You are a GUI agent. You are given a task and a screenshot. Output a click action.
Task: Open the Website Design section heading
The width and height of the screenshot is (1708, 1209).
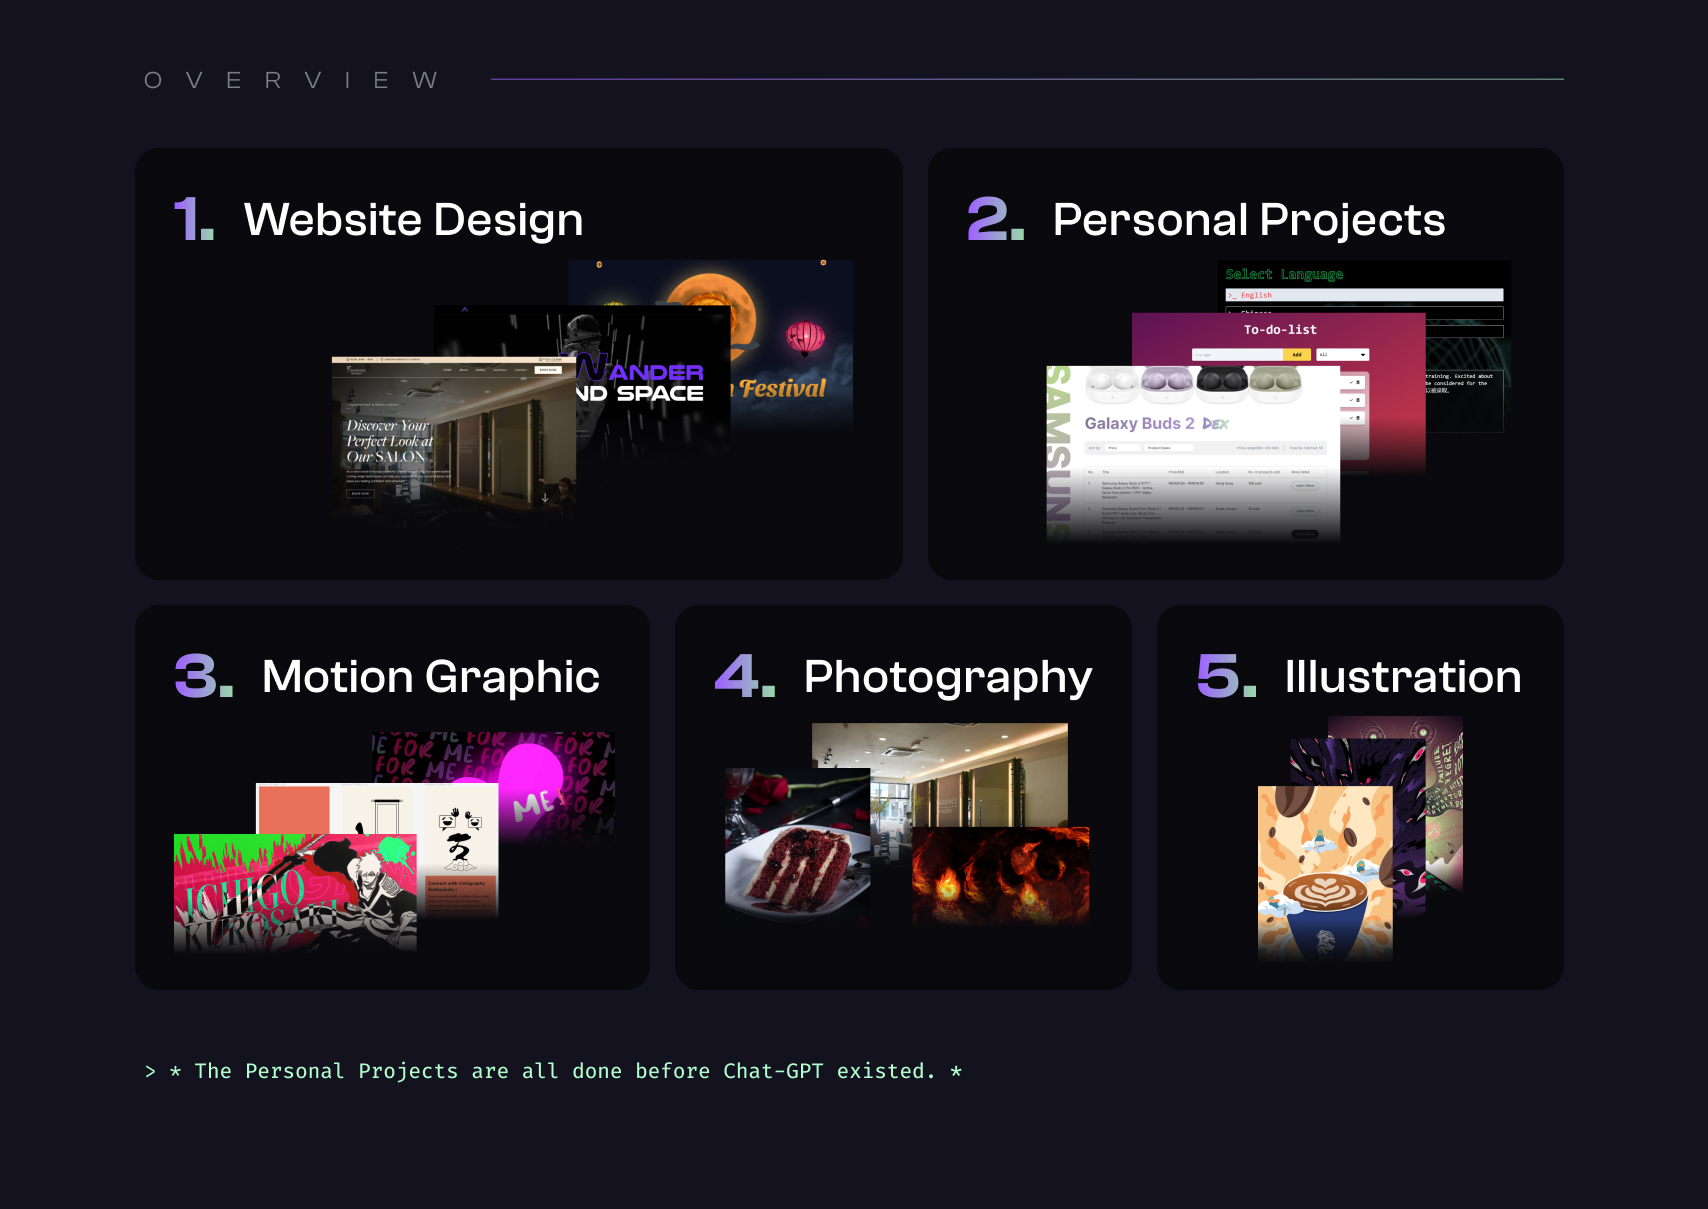(413, 220)
